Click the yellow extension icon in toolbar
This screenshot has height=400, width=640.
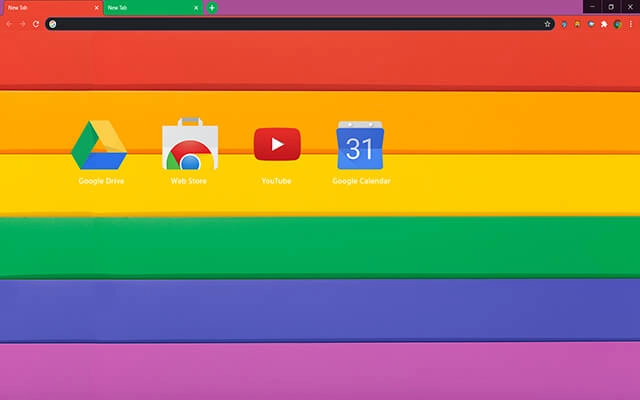tap(578, 24)
